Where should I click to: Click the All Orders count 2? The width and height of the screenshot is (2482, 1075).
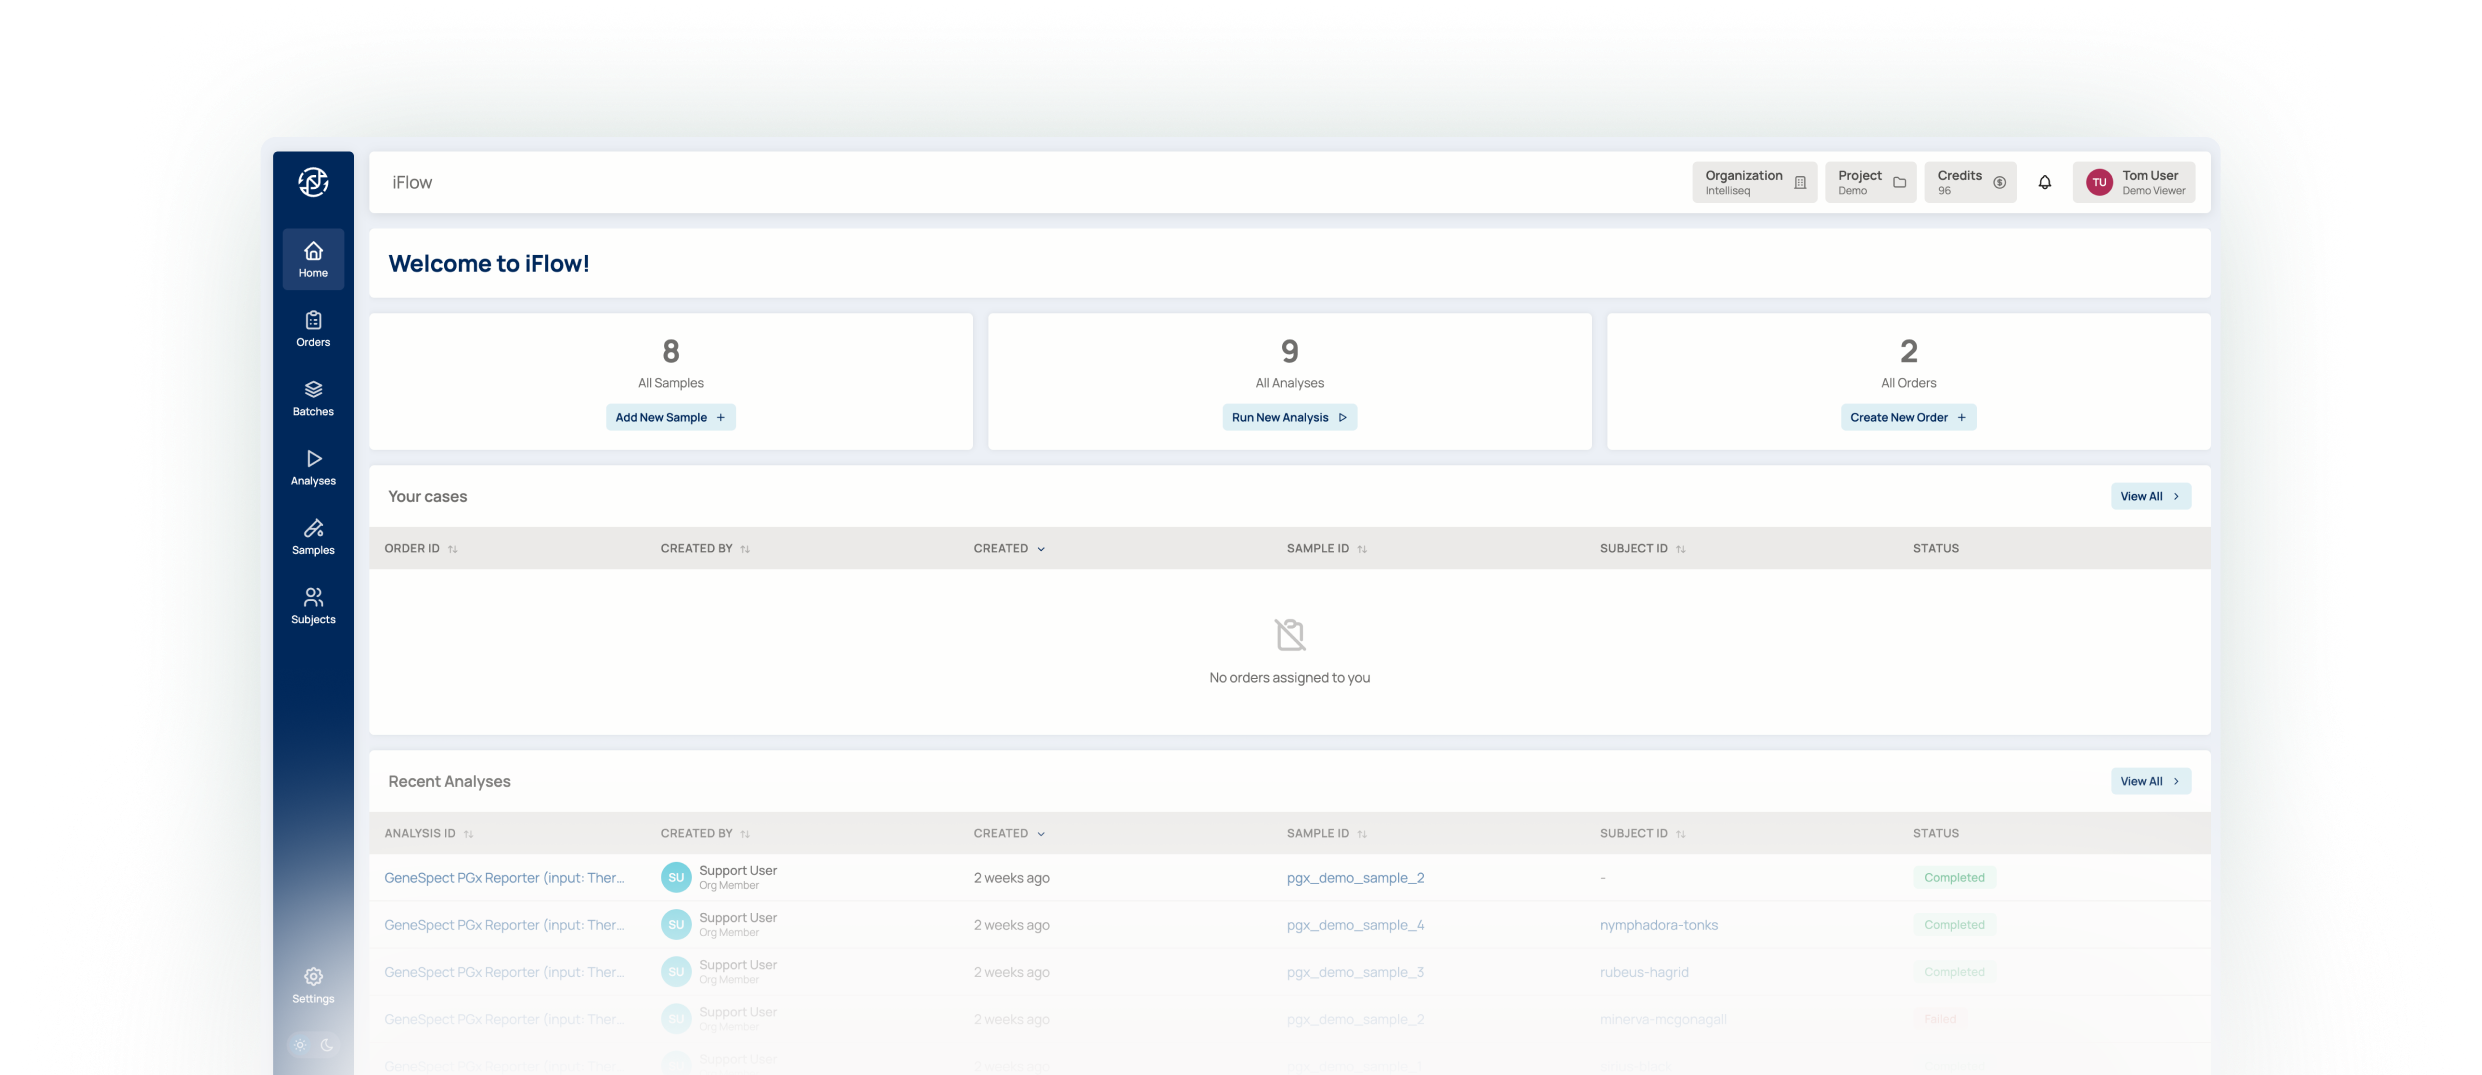pyautogui.click(x=1909, y=351)
